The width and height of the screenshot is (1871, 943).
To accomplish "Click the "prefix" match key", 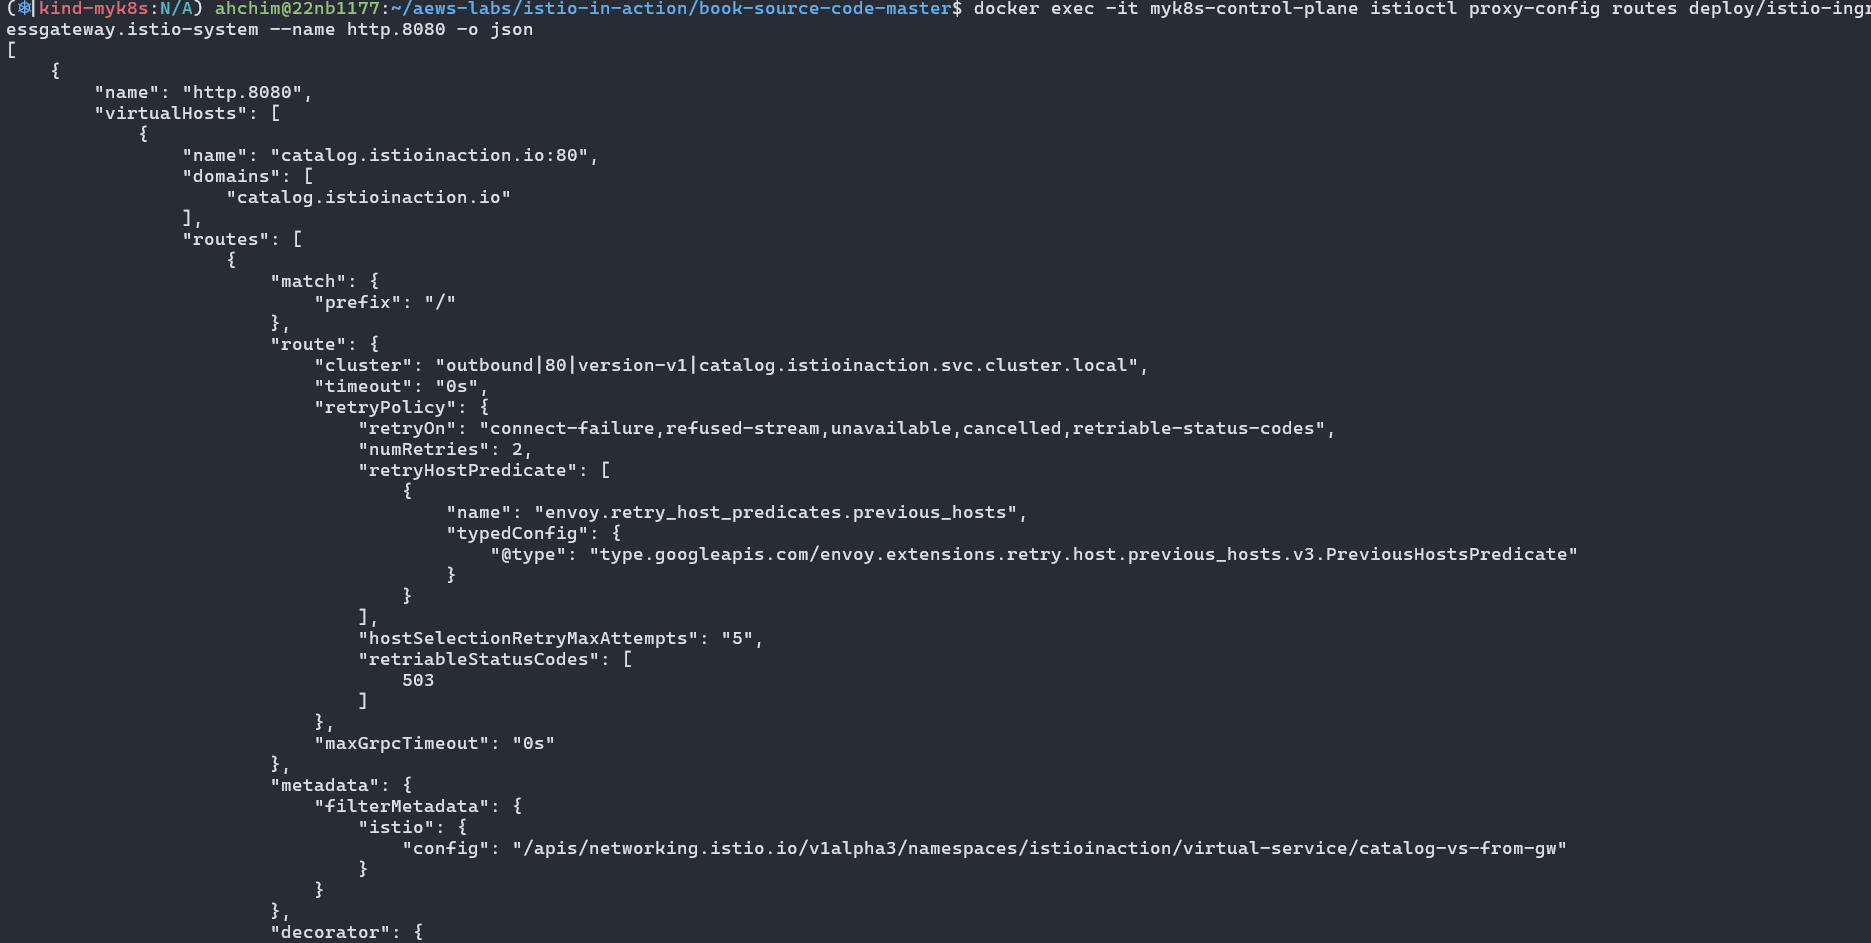I will 358,302.
